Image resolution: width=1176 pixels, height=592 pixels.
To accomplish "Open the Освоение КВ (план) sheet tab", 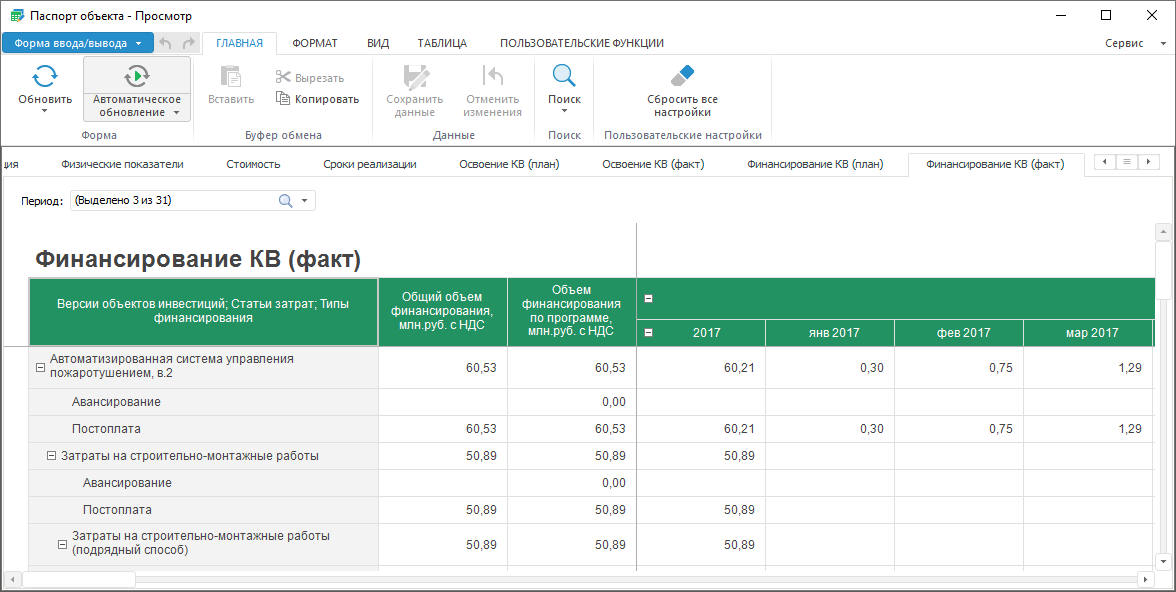I will 508,164.
